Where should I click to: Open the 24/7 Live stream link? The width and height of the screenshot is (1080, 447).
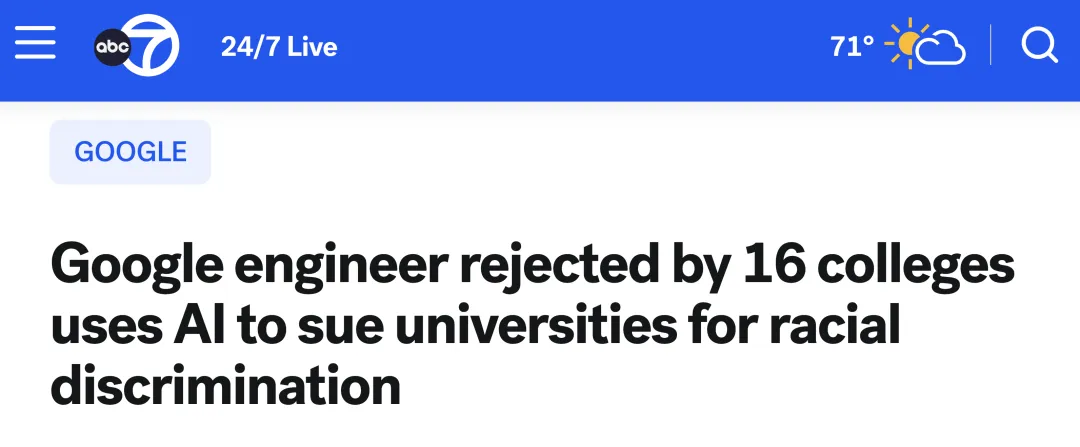279,47
